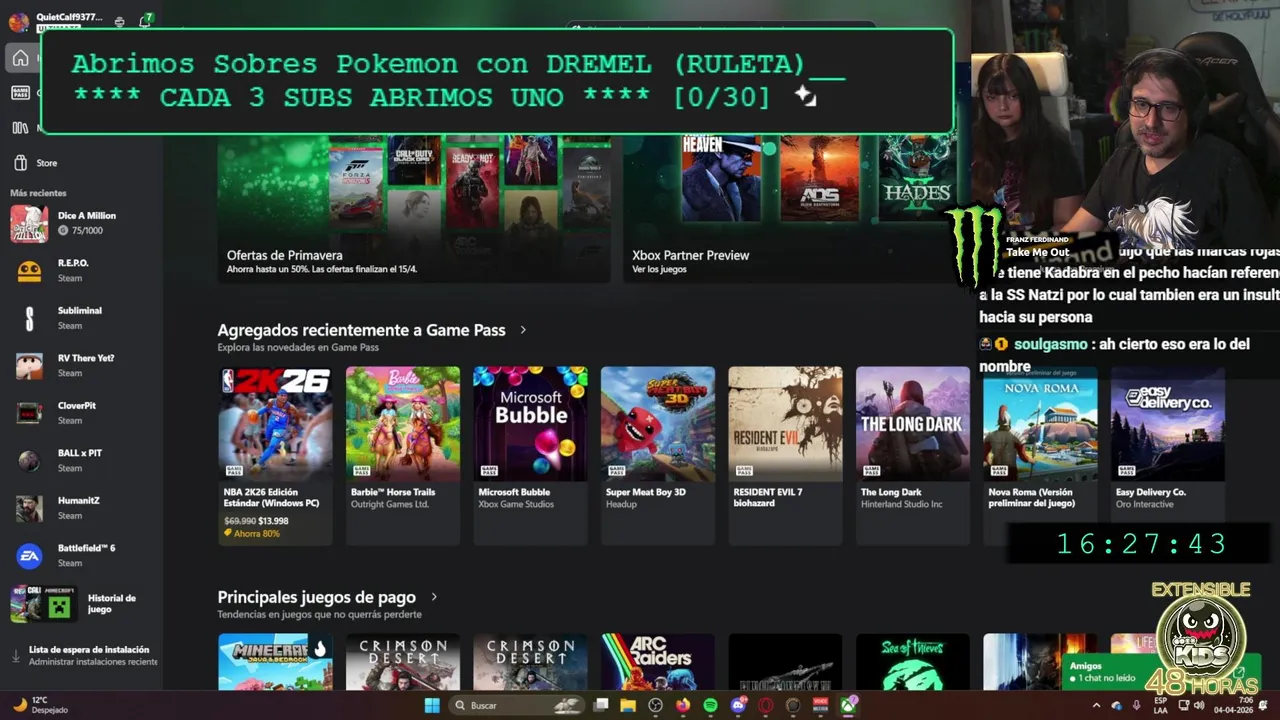
Task: Click the Ahorra 80% discount label
Action: point(252,534)
